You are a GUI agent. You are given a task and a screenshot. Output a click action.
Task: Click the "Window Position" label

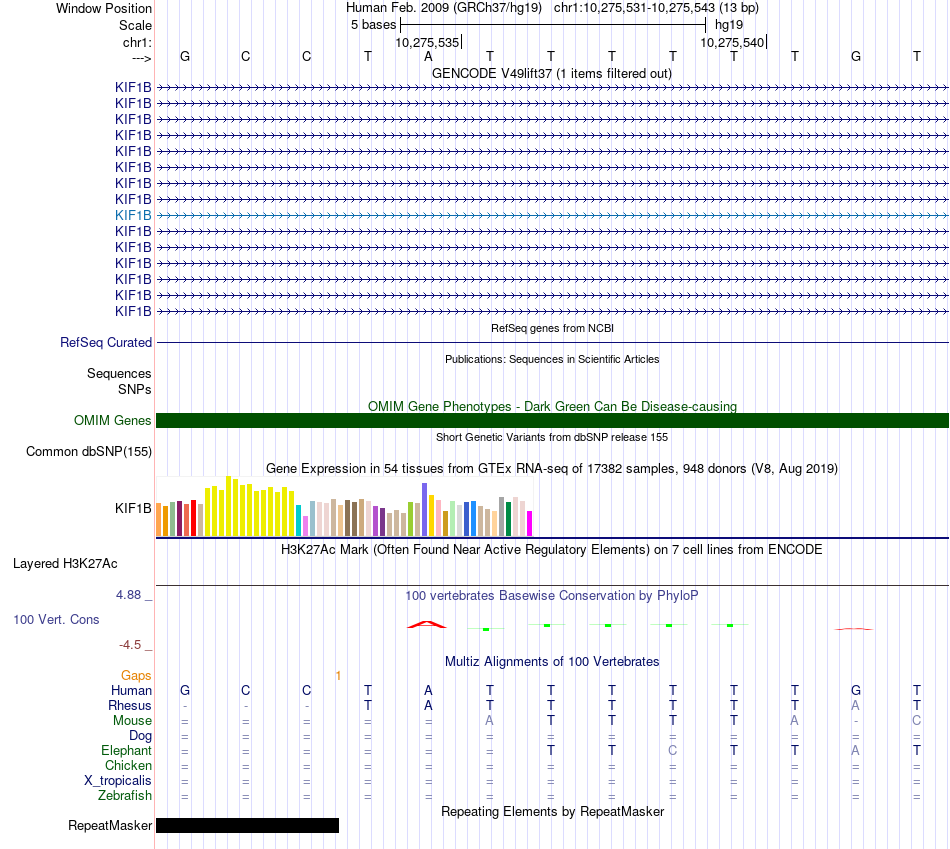[104, 8]
